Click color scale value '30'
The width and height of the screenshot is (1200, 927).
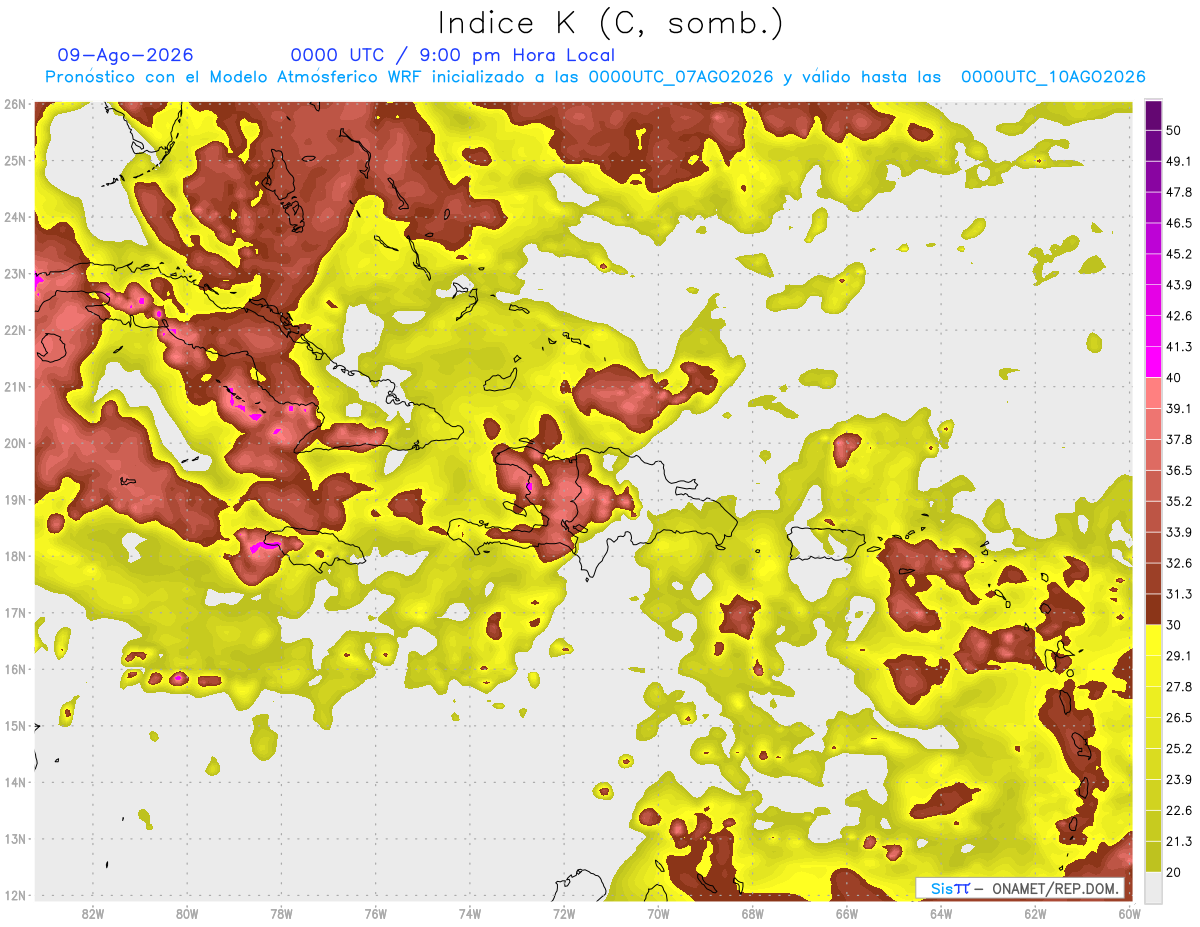[1176, 625]
